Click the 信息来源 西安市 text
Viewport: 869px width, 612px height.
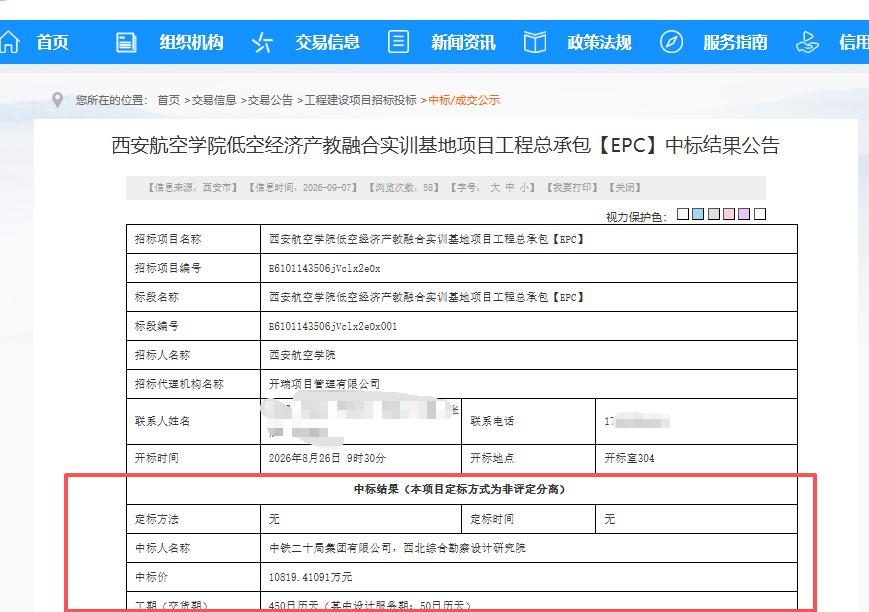click(193, 188)
